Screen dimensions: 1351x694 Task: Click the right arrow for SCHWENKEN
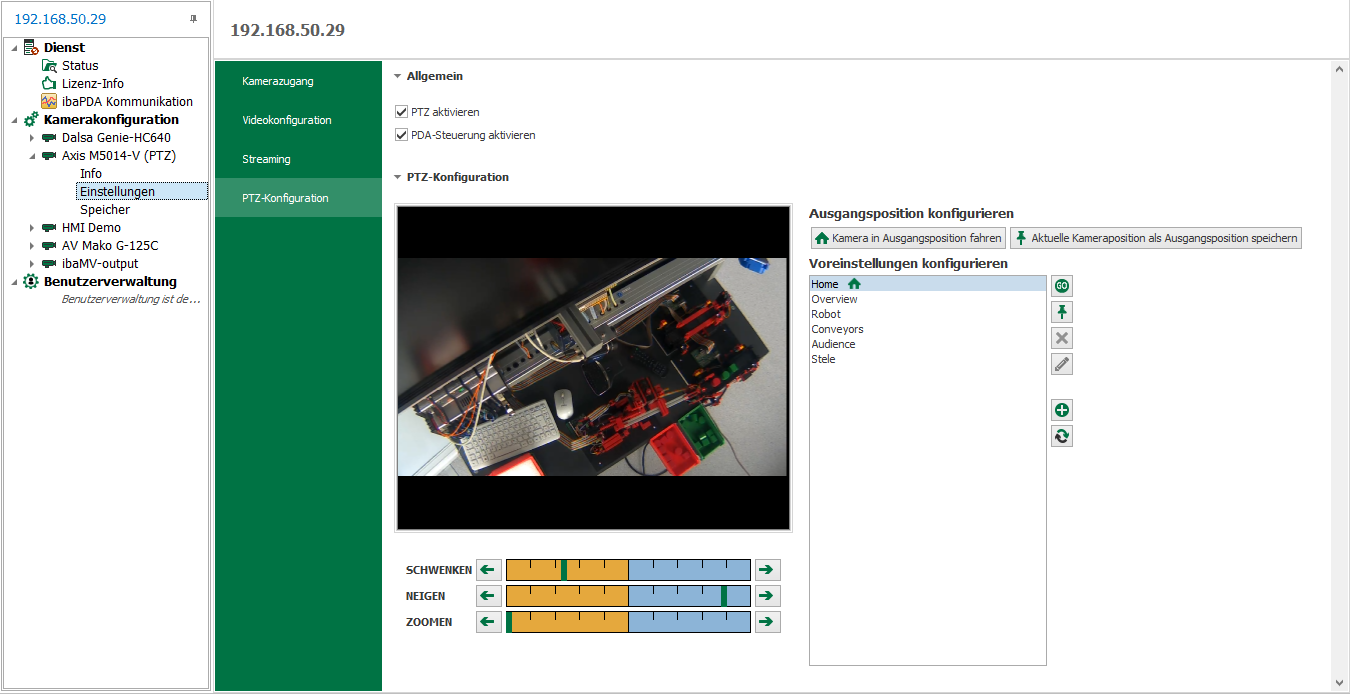click(767, 570)
